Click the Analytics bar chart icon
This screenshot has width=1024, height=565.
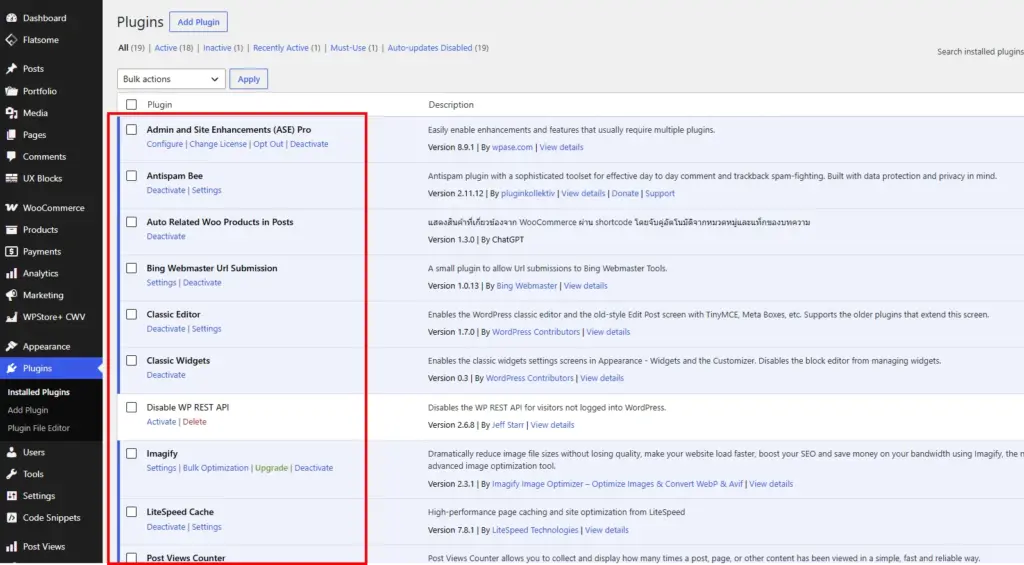click(12, 273)
